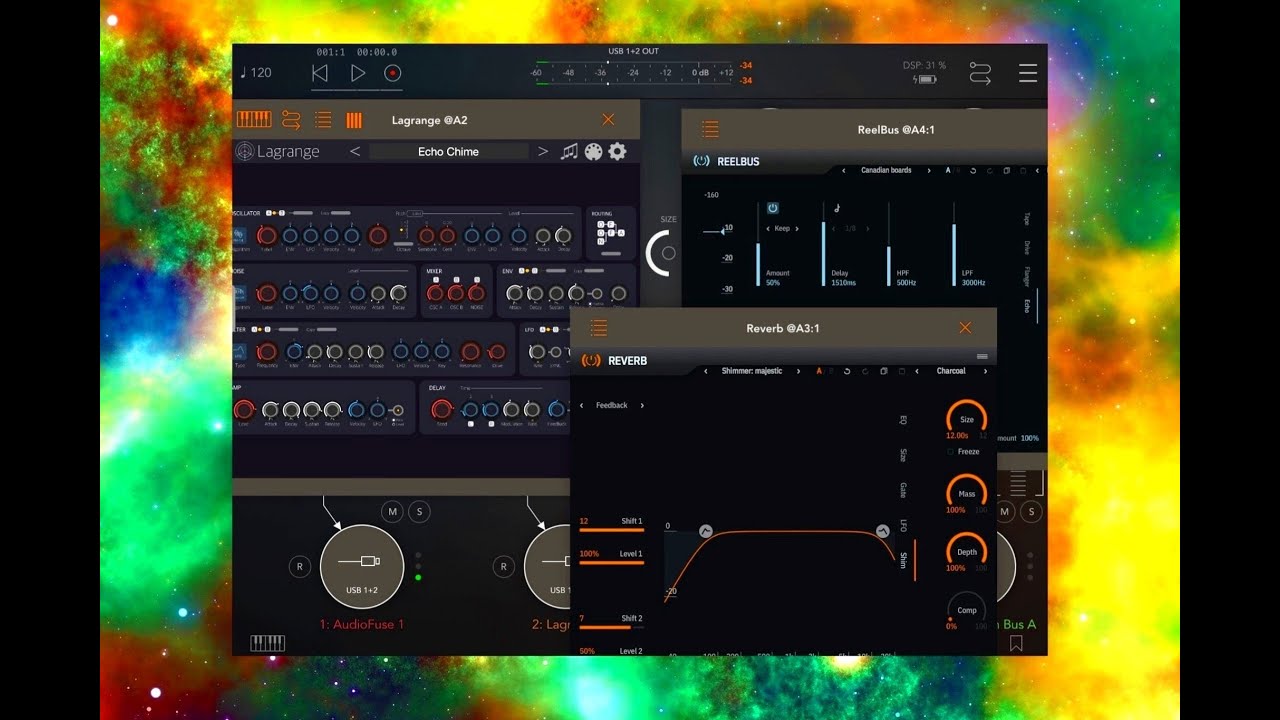Switch to the EQ tab in Reverb
The height and width of the screenshot is (720, 1280).
click(903, 420)
